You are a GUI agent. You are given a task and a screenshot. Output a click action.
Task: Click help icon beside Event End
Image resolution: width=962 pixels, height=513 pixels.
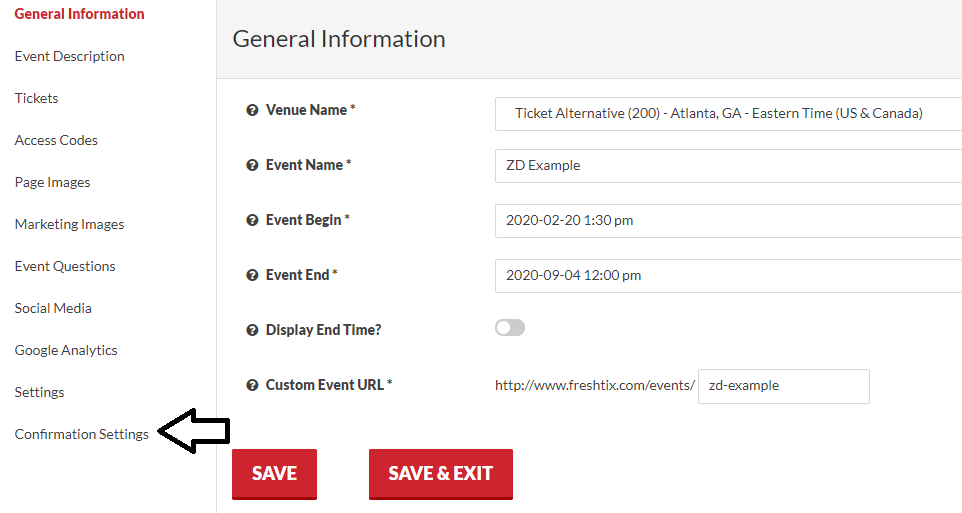point(252,276)
